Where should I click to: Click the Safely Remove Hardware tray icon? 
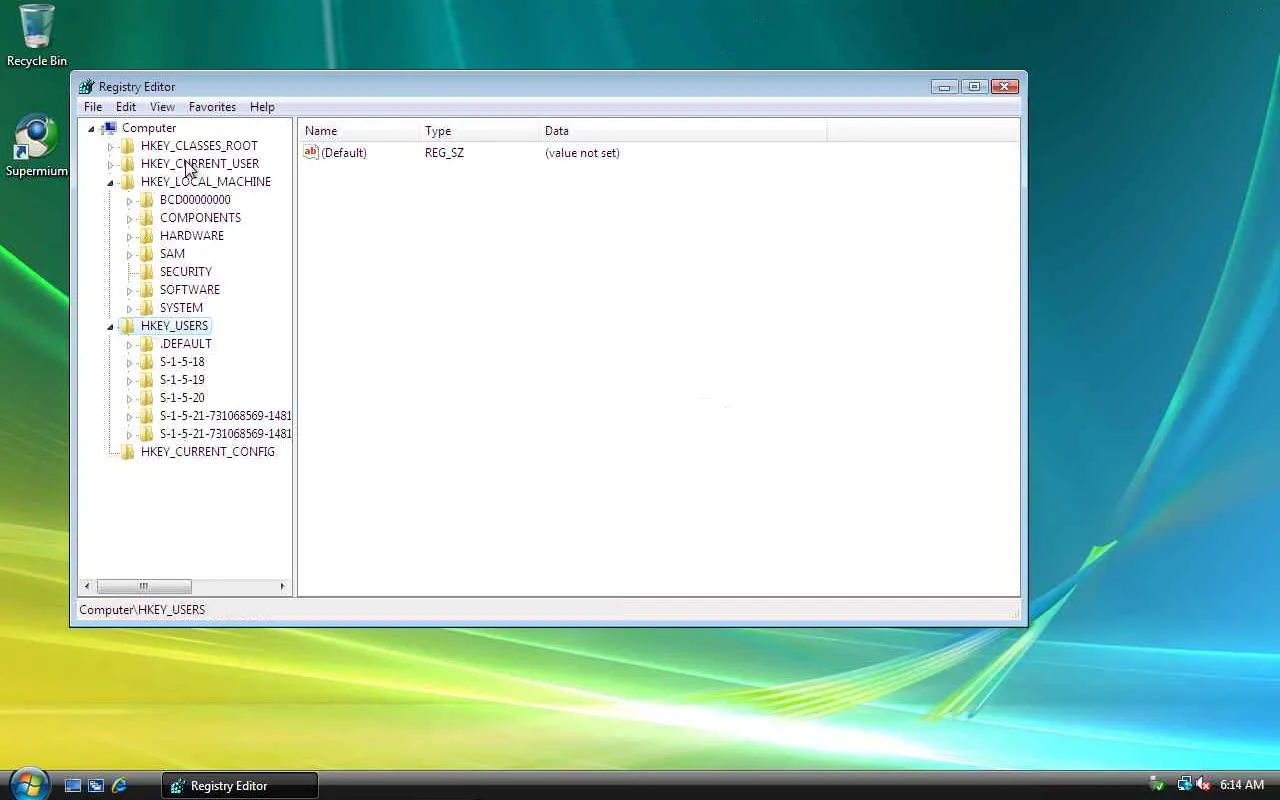[x=1157, y=785]
